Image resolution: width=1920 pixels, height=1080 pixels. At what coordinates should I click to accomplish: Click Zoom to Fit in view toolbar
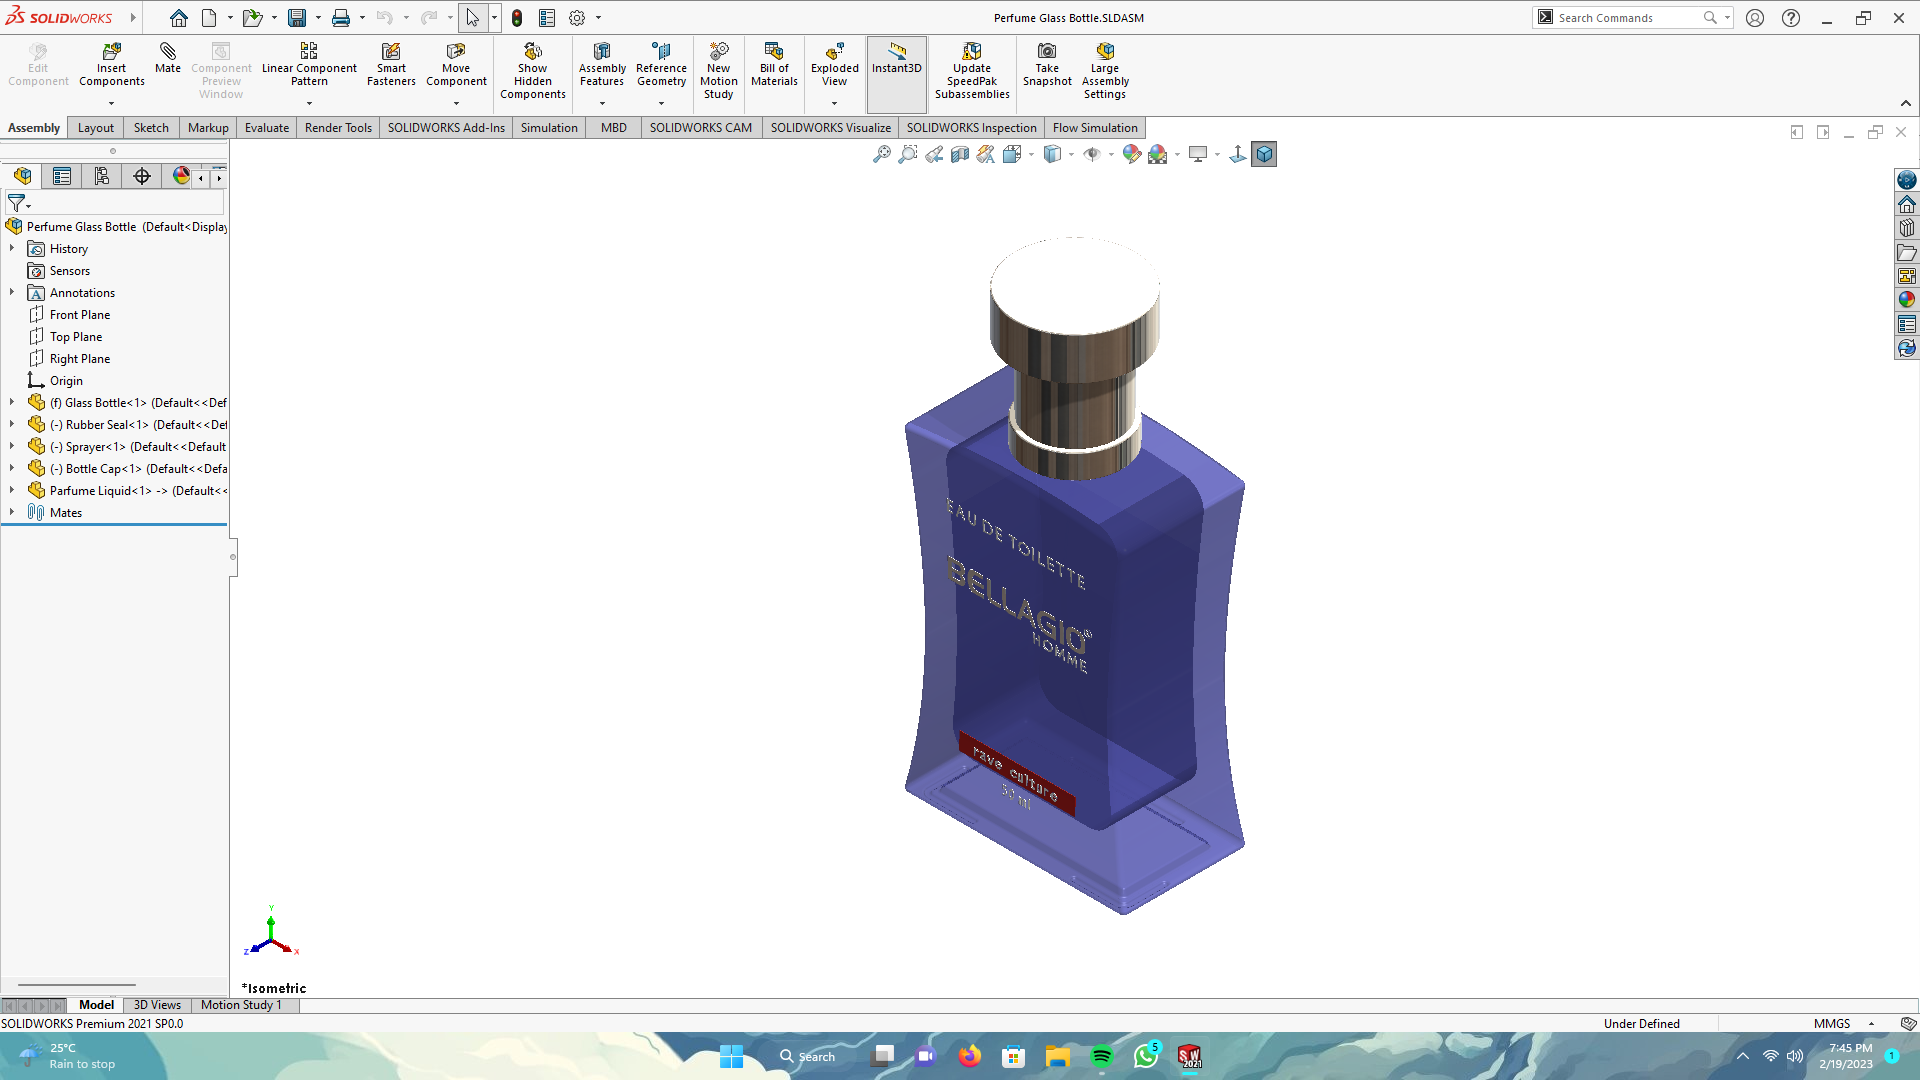[x=881, y=154]
